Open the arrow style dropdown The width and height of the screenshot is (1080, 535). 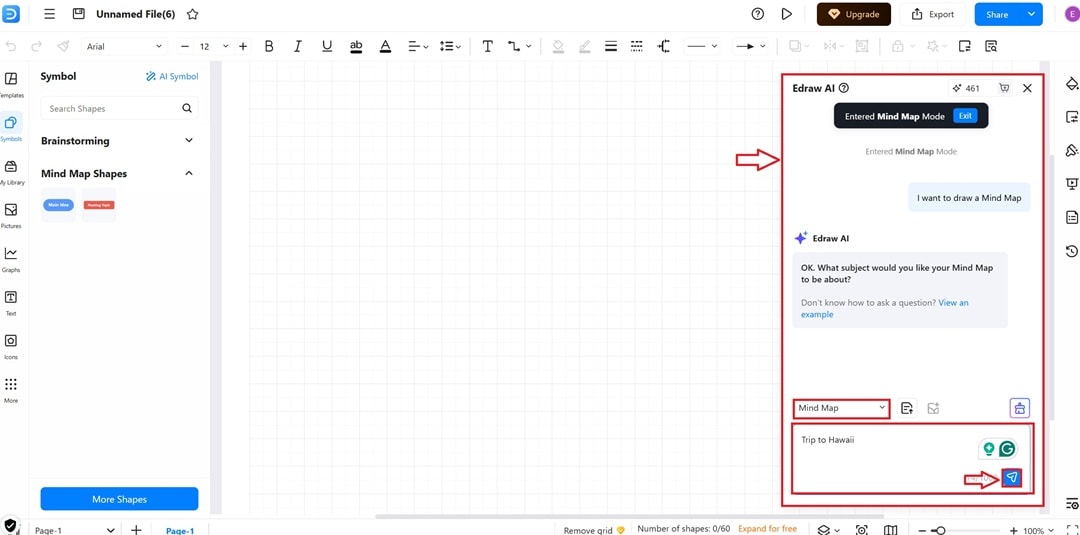750,46
